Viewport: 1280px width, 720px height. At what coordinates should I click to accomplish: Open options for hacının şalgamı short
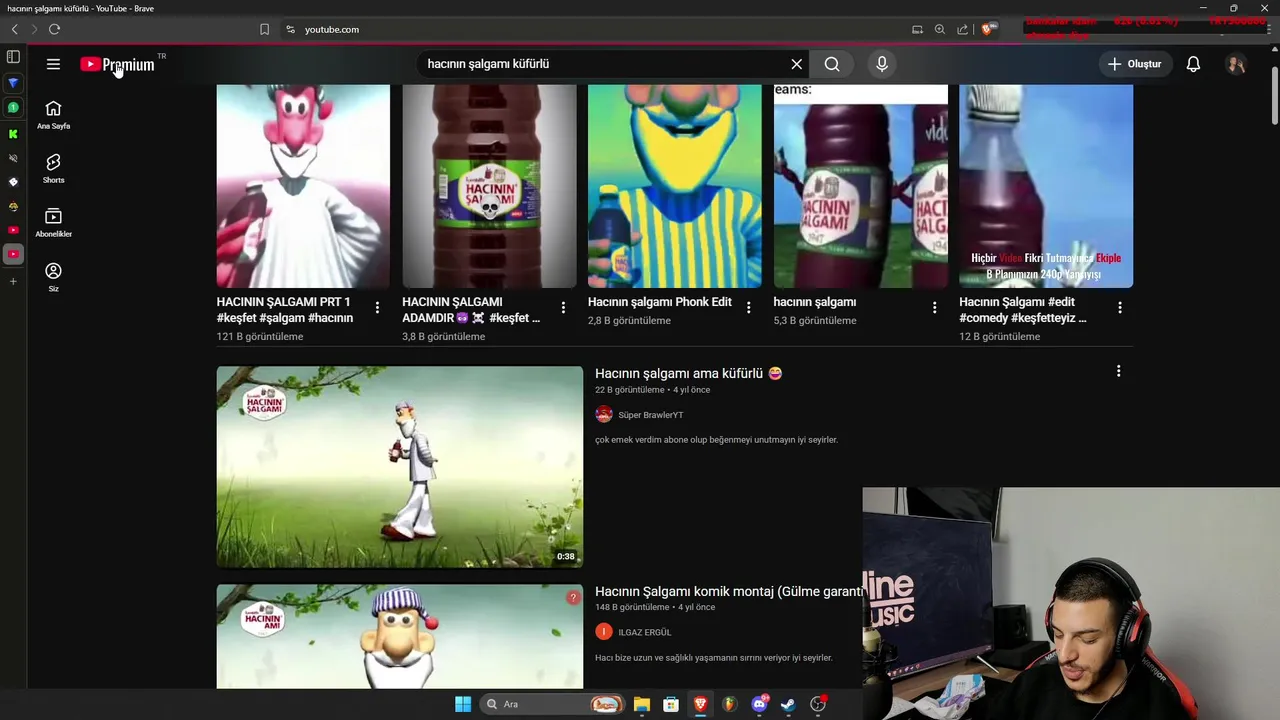click(934, 308)
